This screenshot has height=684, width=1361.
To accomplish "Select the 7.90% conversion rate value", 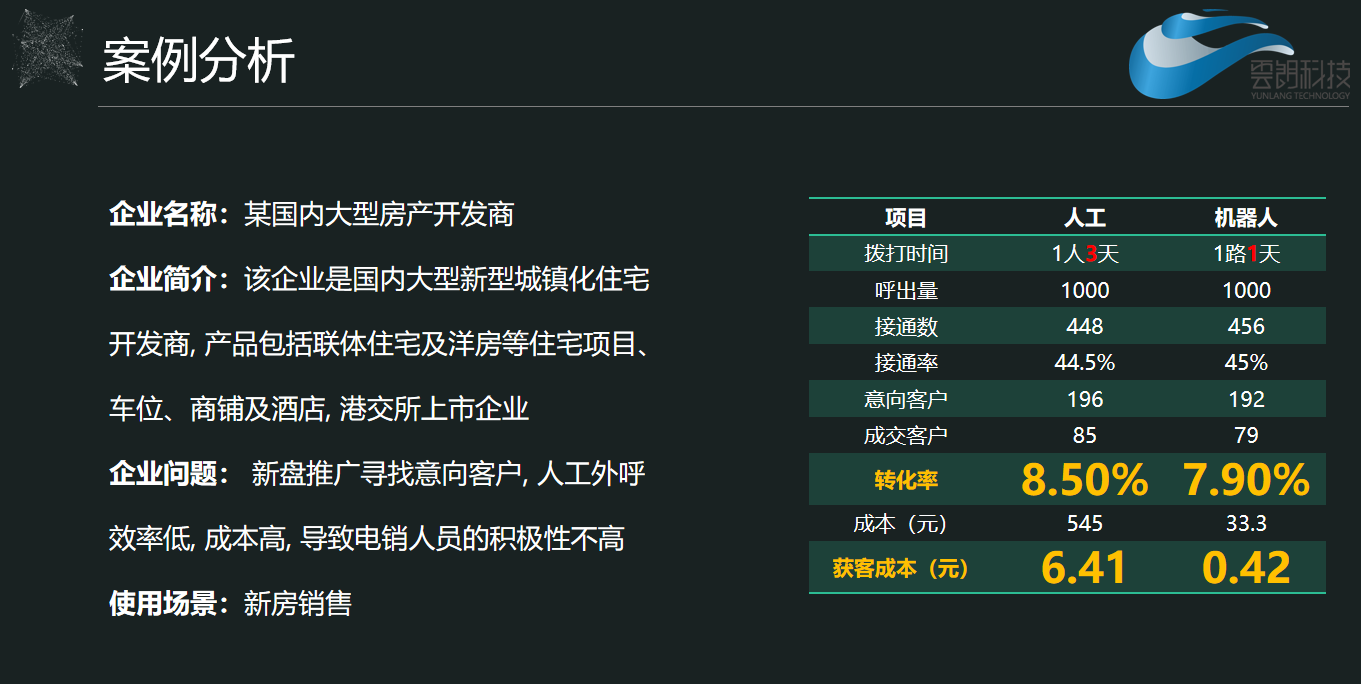I will pos(1246,480).
